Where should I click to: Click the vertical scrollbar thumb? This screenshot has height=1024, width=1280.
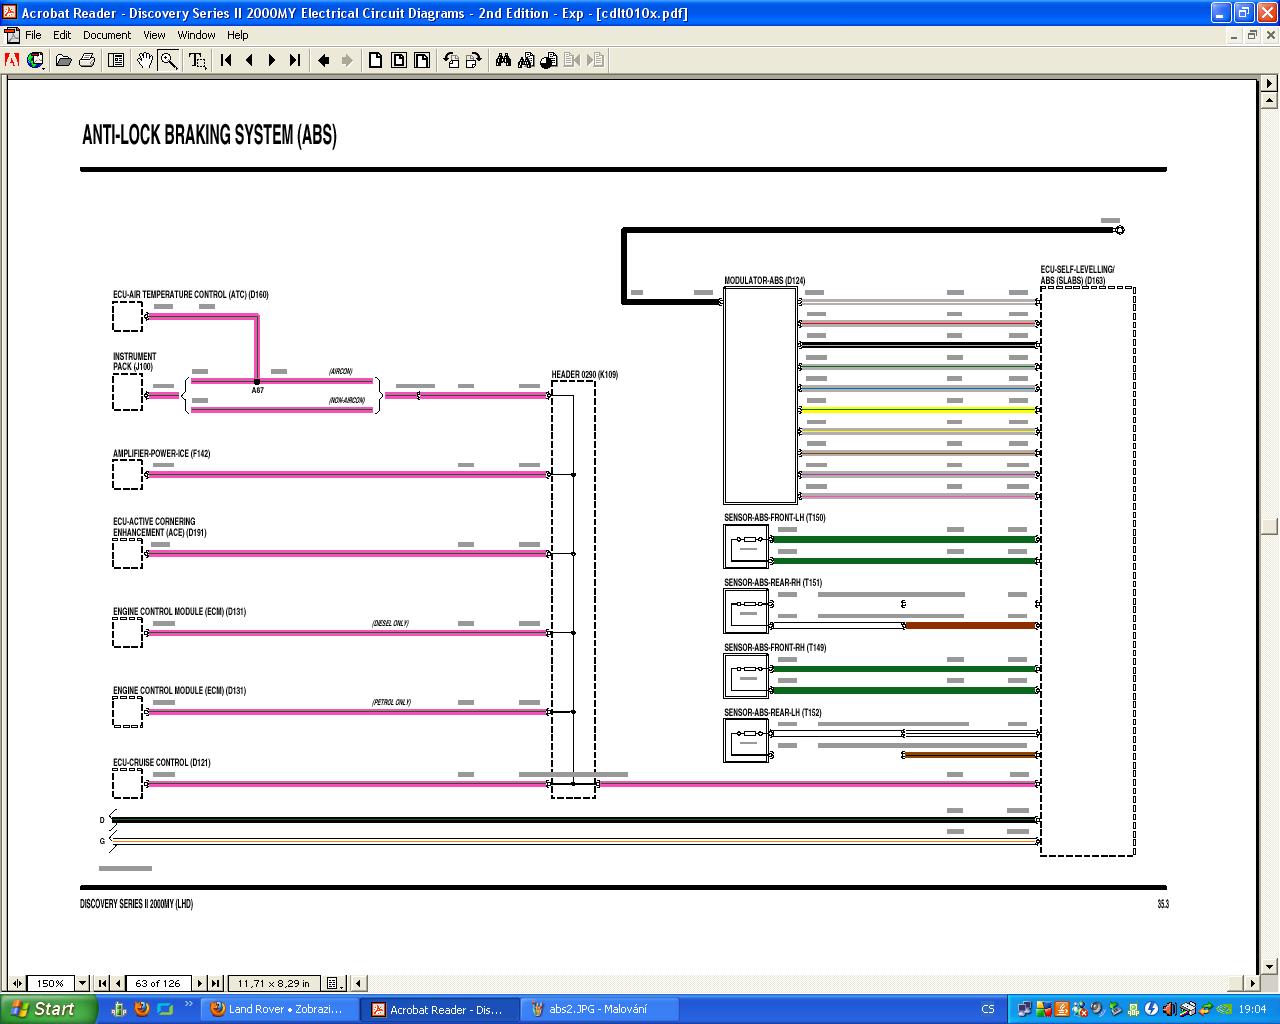coord(1269,526)
